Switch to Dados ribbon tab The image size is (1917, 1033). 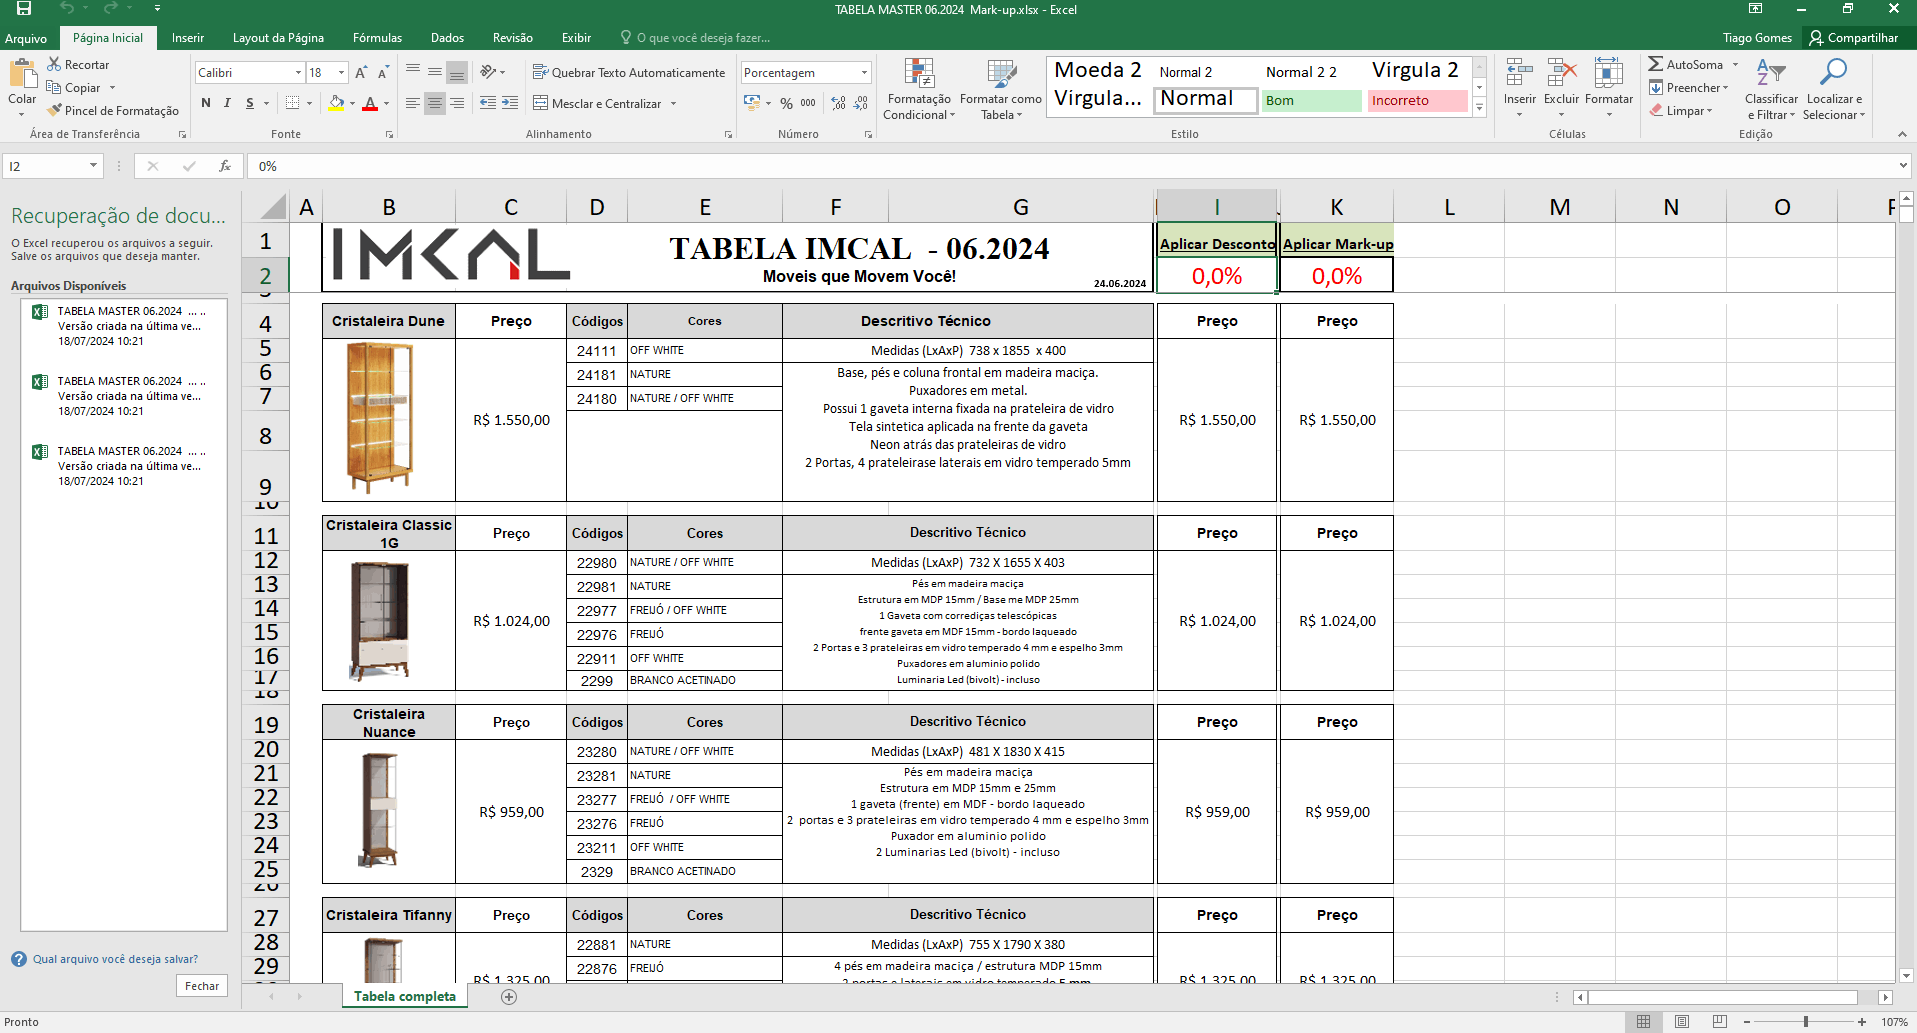(x=447, y=38)
